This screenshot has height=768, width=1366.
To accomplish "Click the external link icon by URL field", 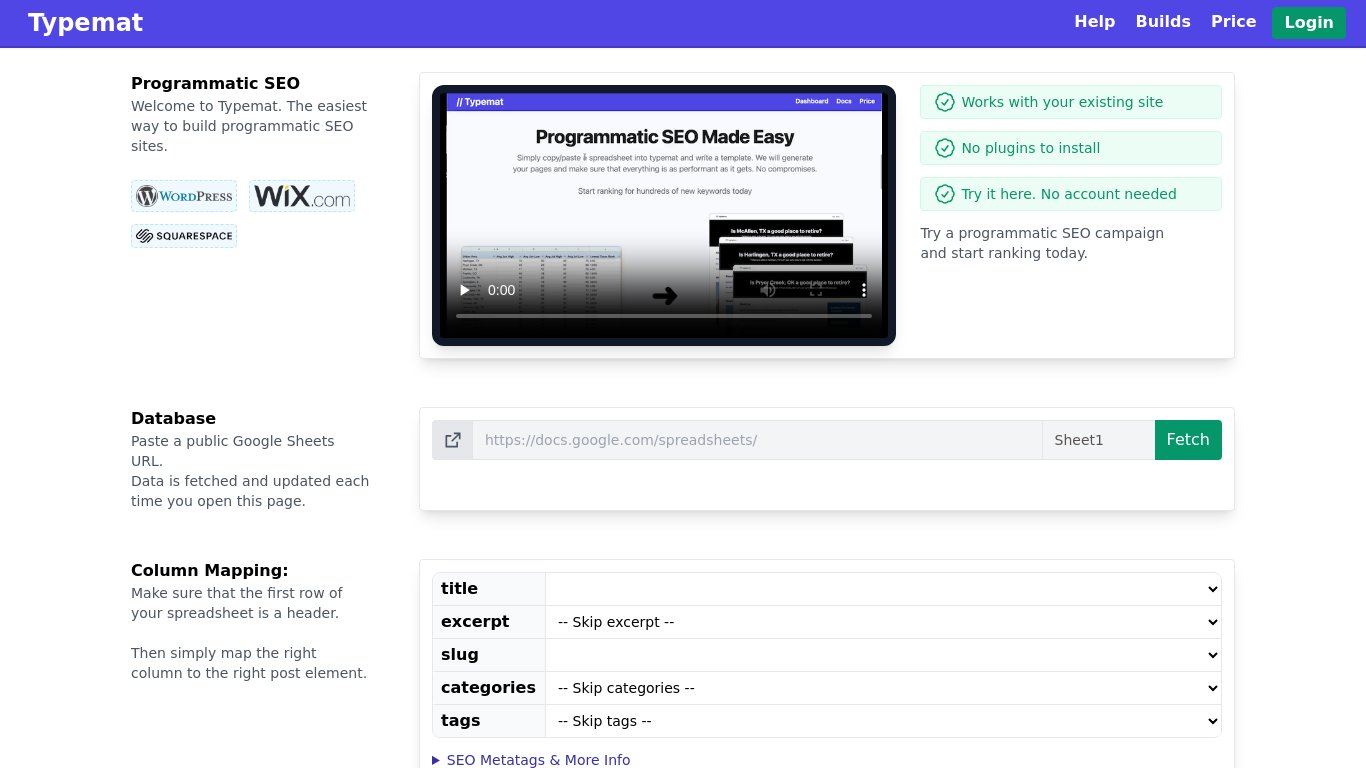I will pos(452,440).
